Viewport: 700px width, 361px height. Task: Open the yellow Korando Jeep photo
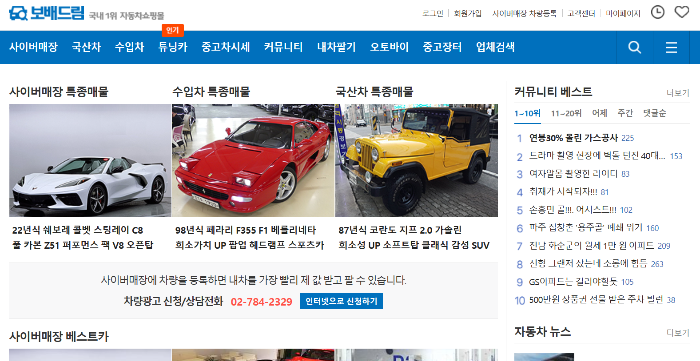point(417,161)
